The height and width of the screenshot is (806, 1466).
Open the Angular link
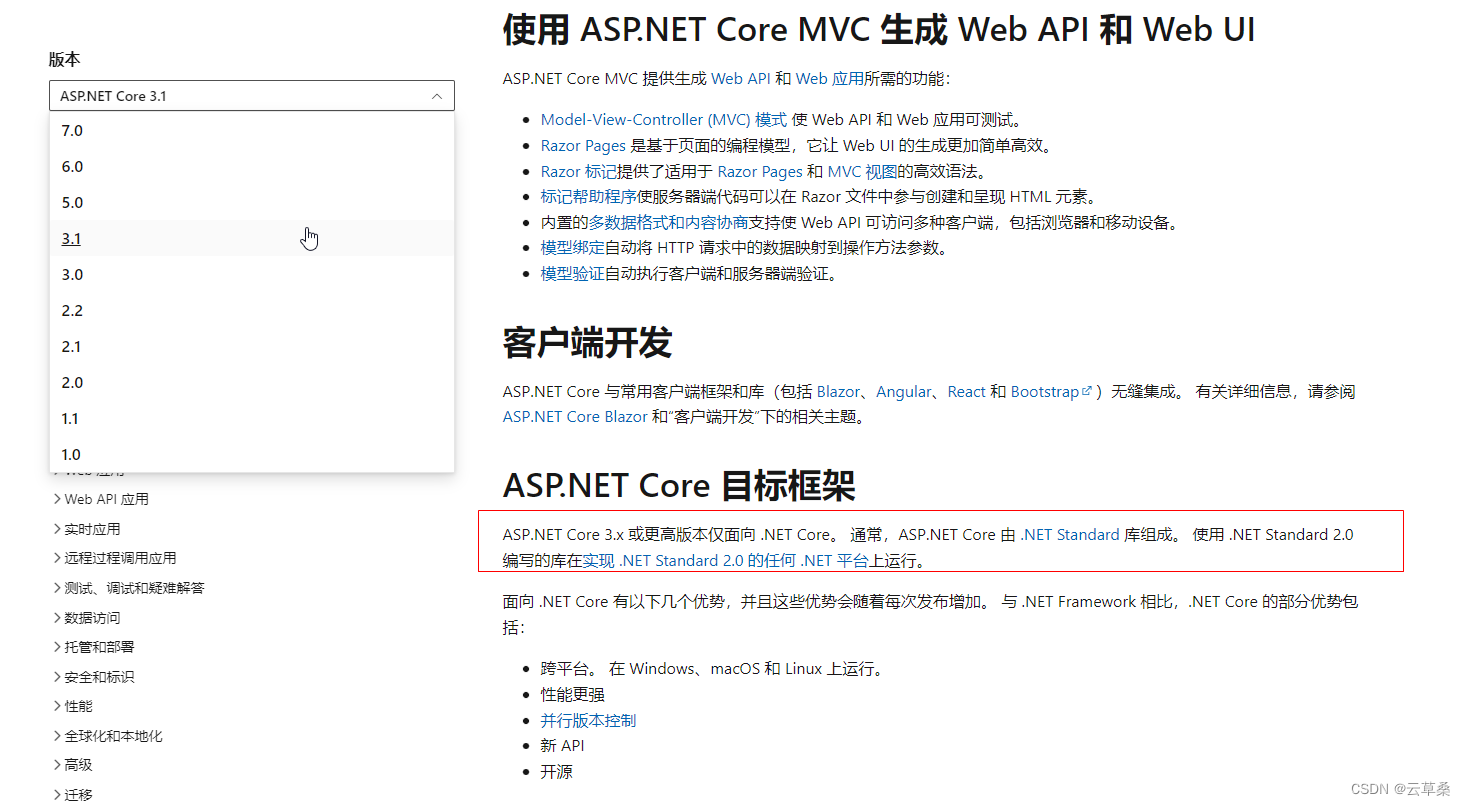[903, 392]
